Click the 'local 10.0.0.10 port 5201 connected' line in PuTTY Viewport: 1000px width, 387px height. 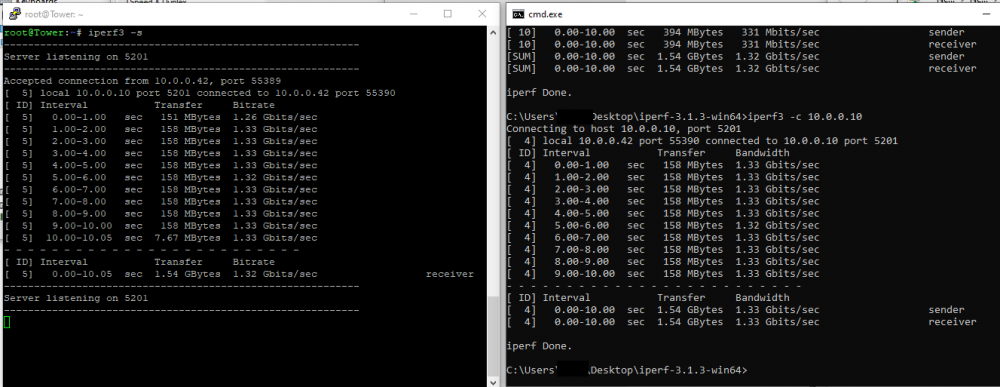click(200, 93)
